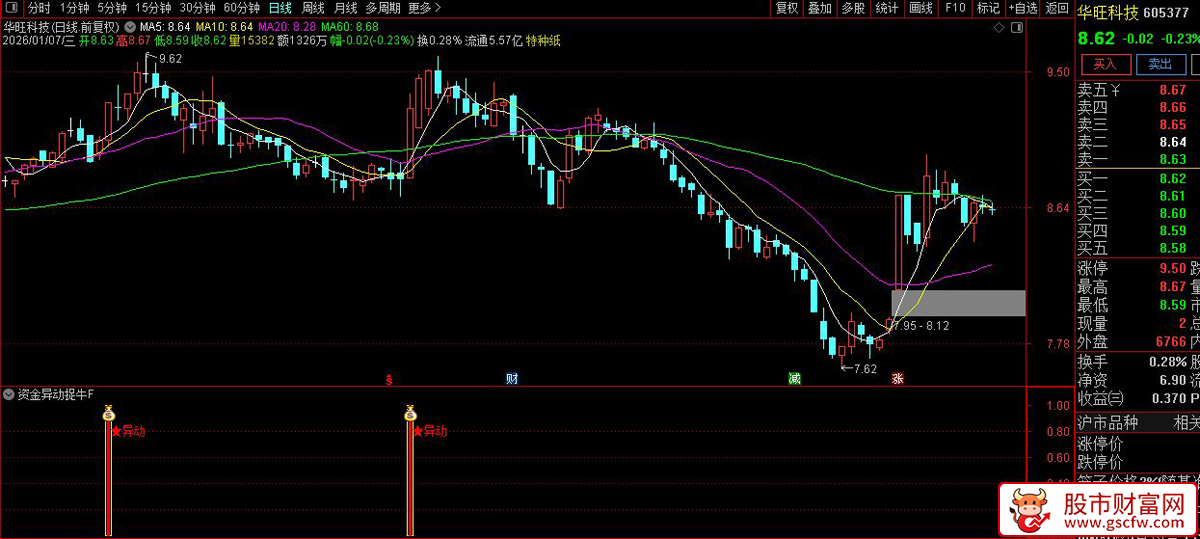Screen dimensions: 1200x539
Task: Click the 7.95 - 8.12 gap label
Action: pos(921,326)
